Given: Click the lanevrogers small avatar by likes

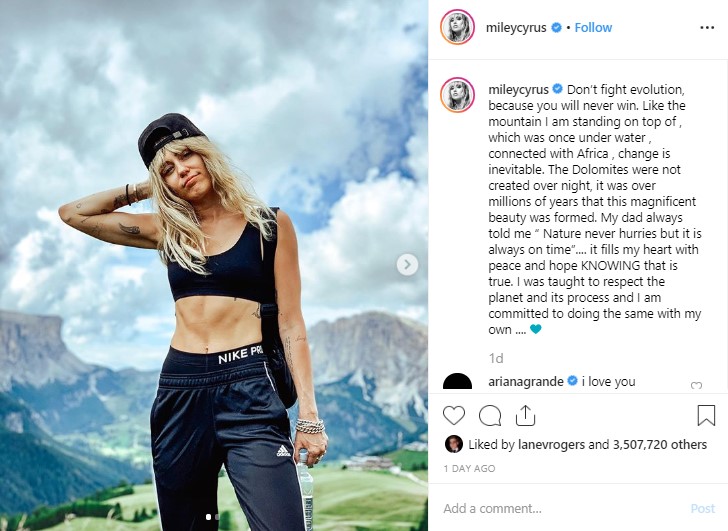Looking at the screenshot, I should 453,444.
